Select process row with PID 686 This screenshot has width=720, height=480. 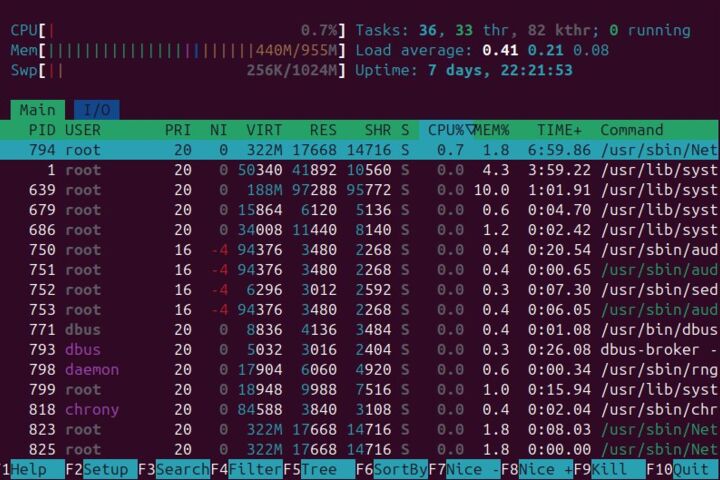pos(360,230)
